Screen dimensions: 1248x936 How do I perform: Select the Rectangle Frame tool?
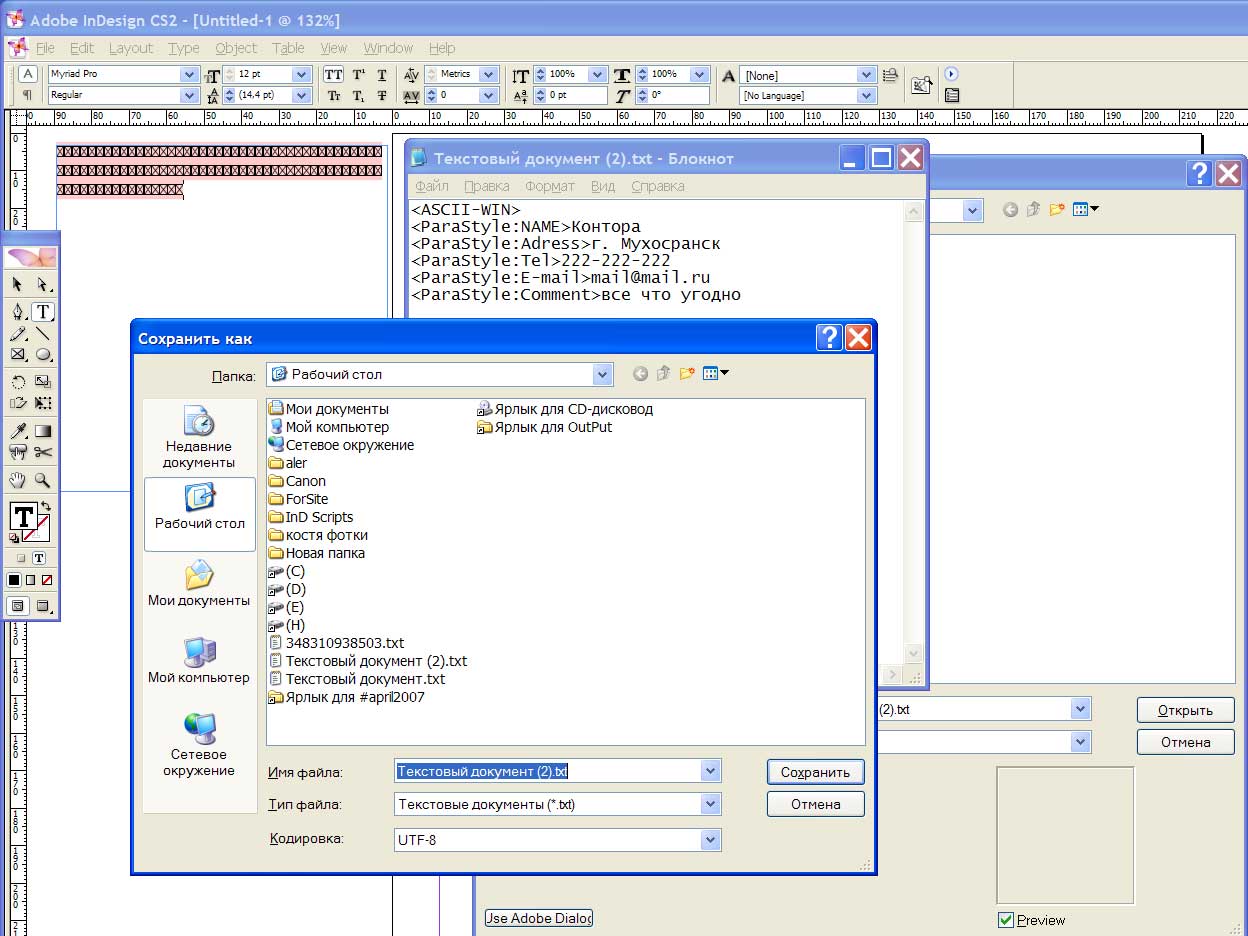click(18, 354)
